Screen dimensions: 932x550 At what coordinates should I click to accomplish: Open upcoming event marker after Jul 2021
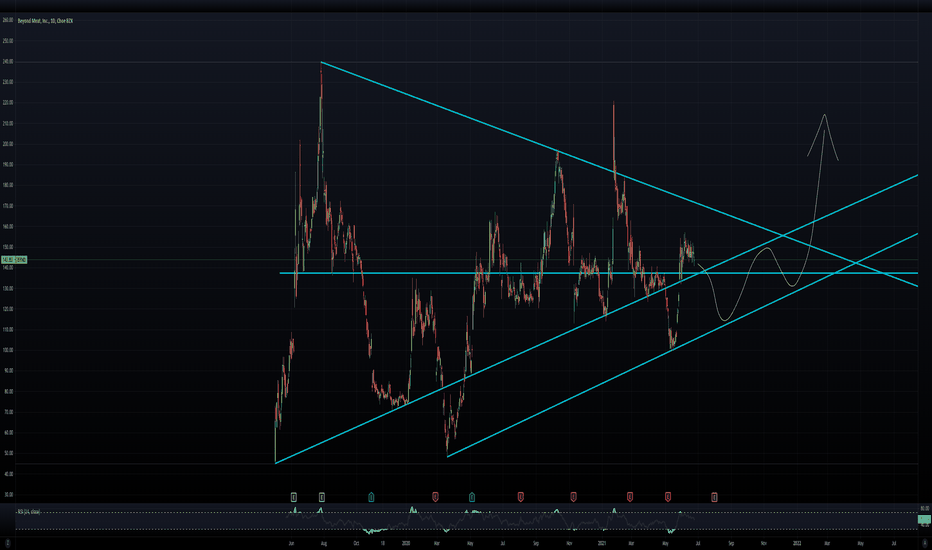714,497
